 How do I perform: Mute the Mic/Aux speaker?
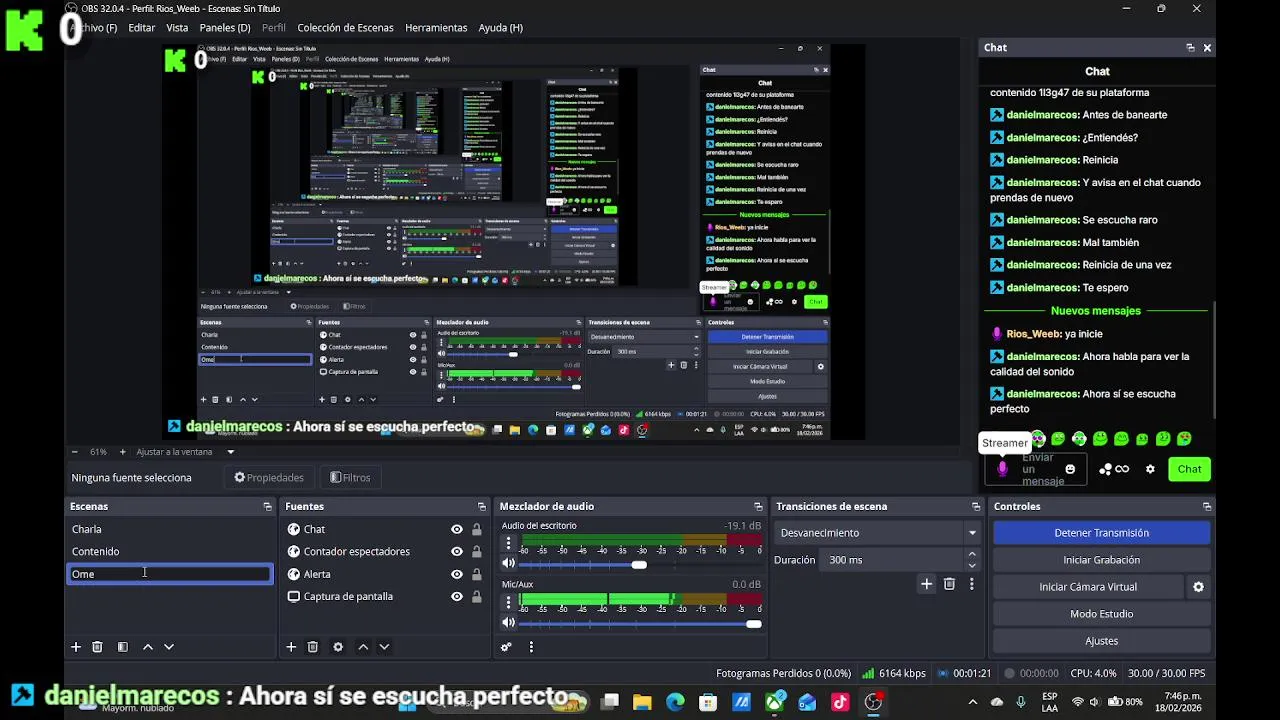[508, 623]
